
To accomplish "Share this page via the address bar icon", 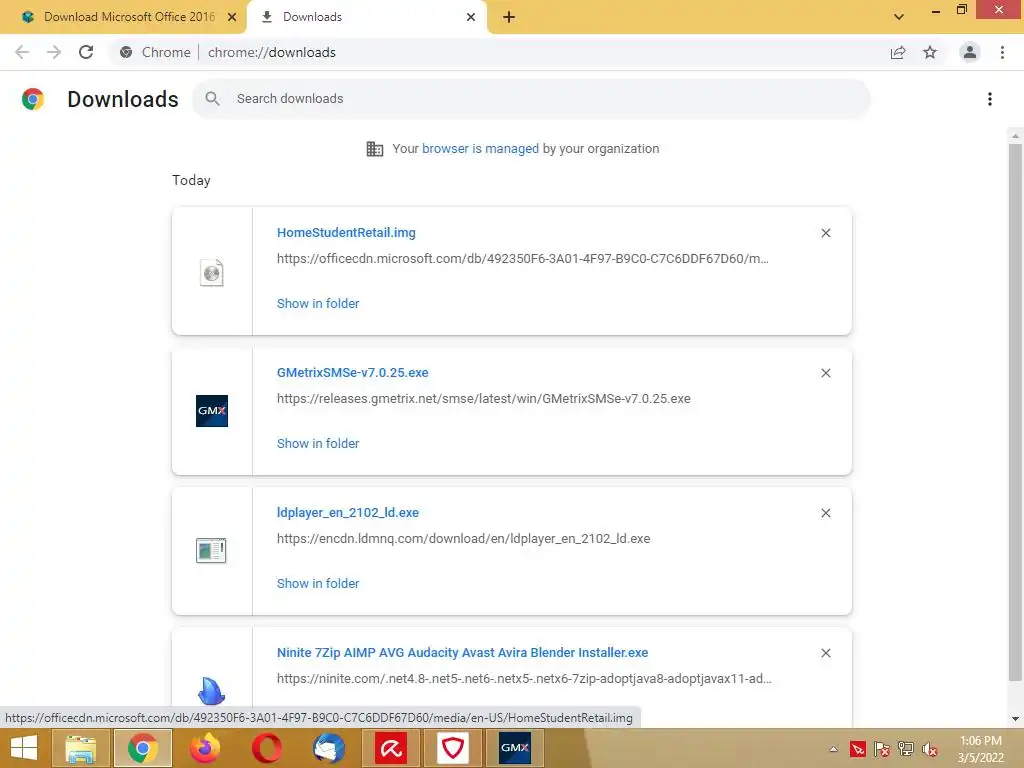I will 898,52.
